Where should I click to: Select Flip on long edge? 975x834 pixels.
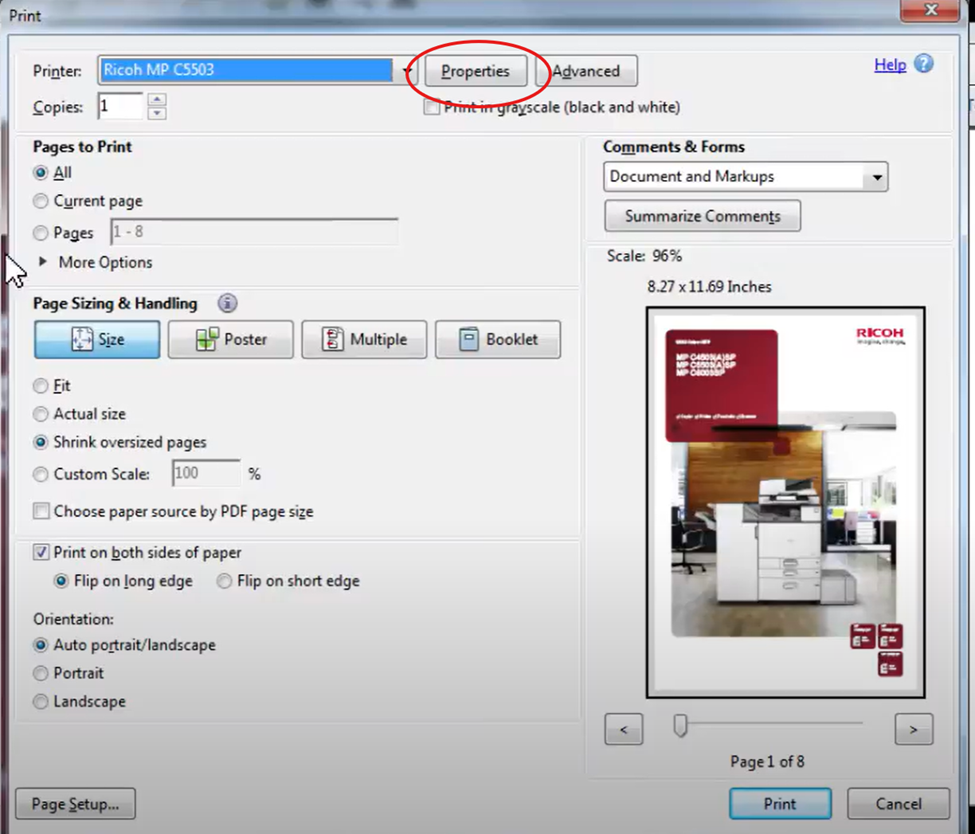pos(61,581)
